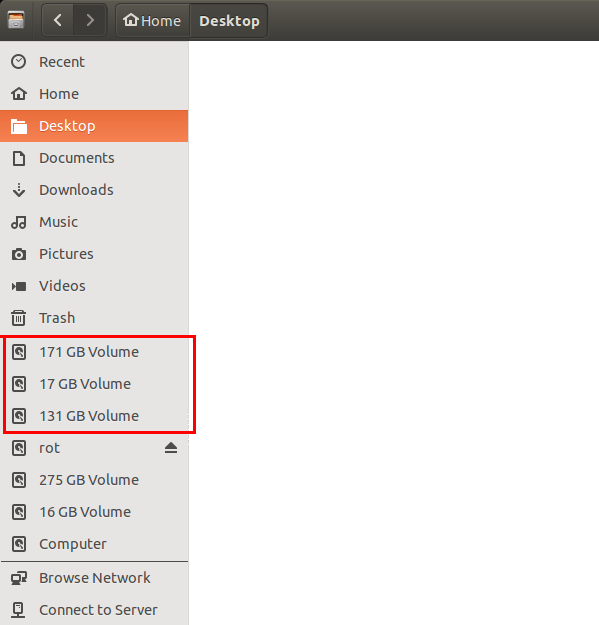The image size is (599, 625).
Task: Go forward with the right arrow button
Action: pos(90,20)
